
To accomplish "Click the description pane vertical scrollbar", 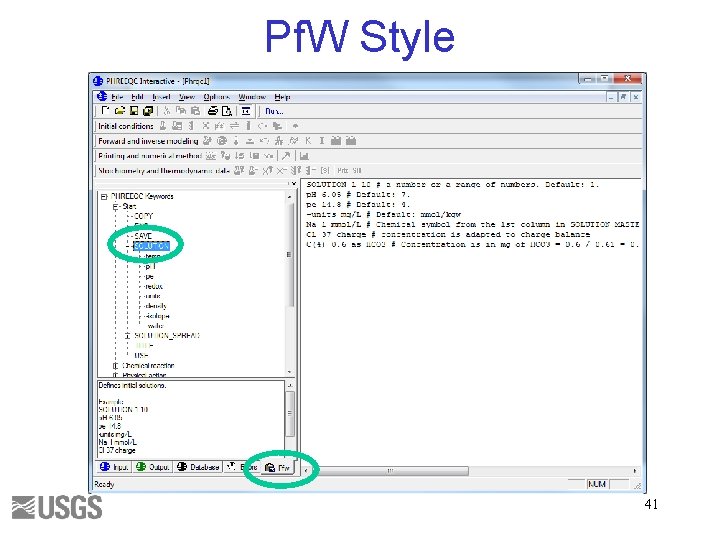I will point(290,413).
